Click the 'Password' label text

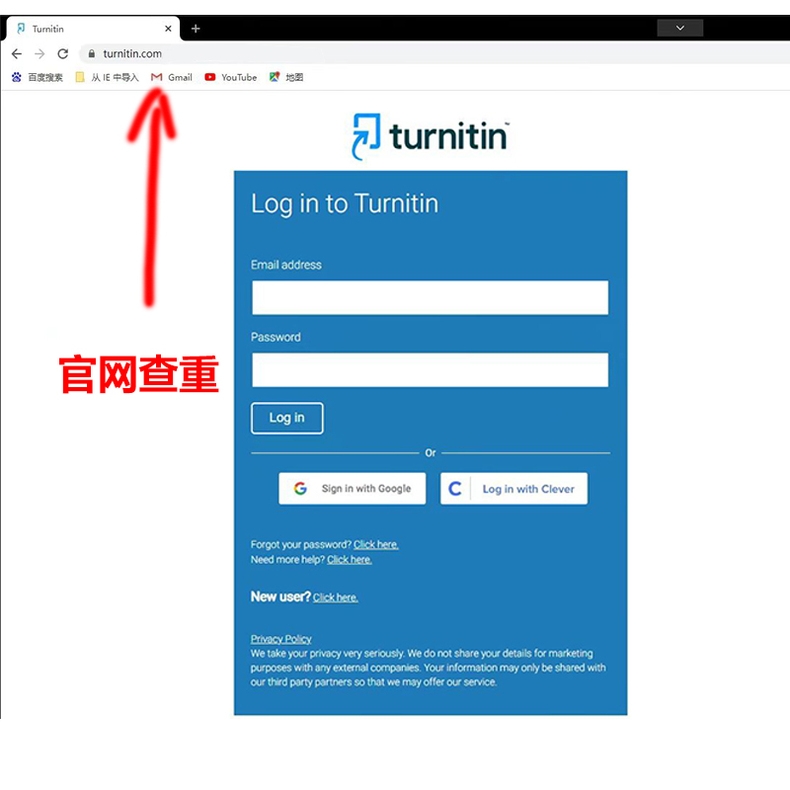(276, 338)
